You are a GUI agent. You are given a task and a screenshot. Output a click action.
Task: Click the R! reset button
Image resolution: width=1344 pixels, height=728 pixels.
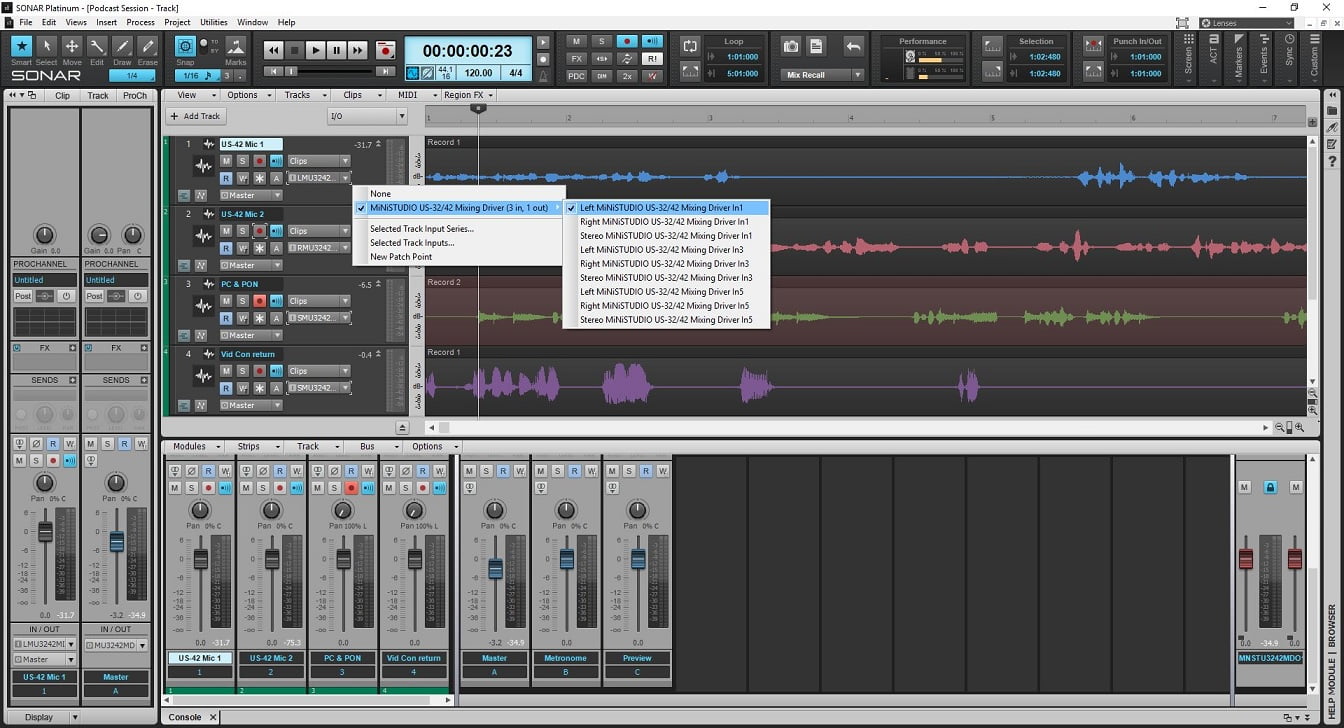point(651,59)
